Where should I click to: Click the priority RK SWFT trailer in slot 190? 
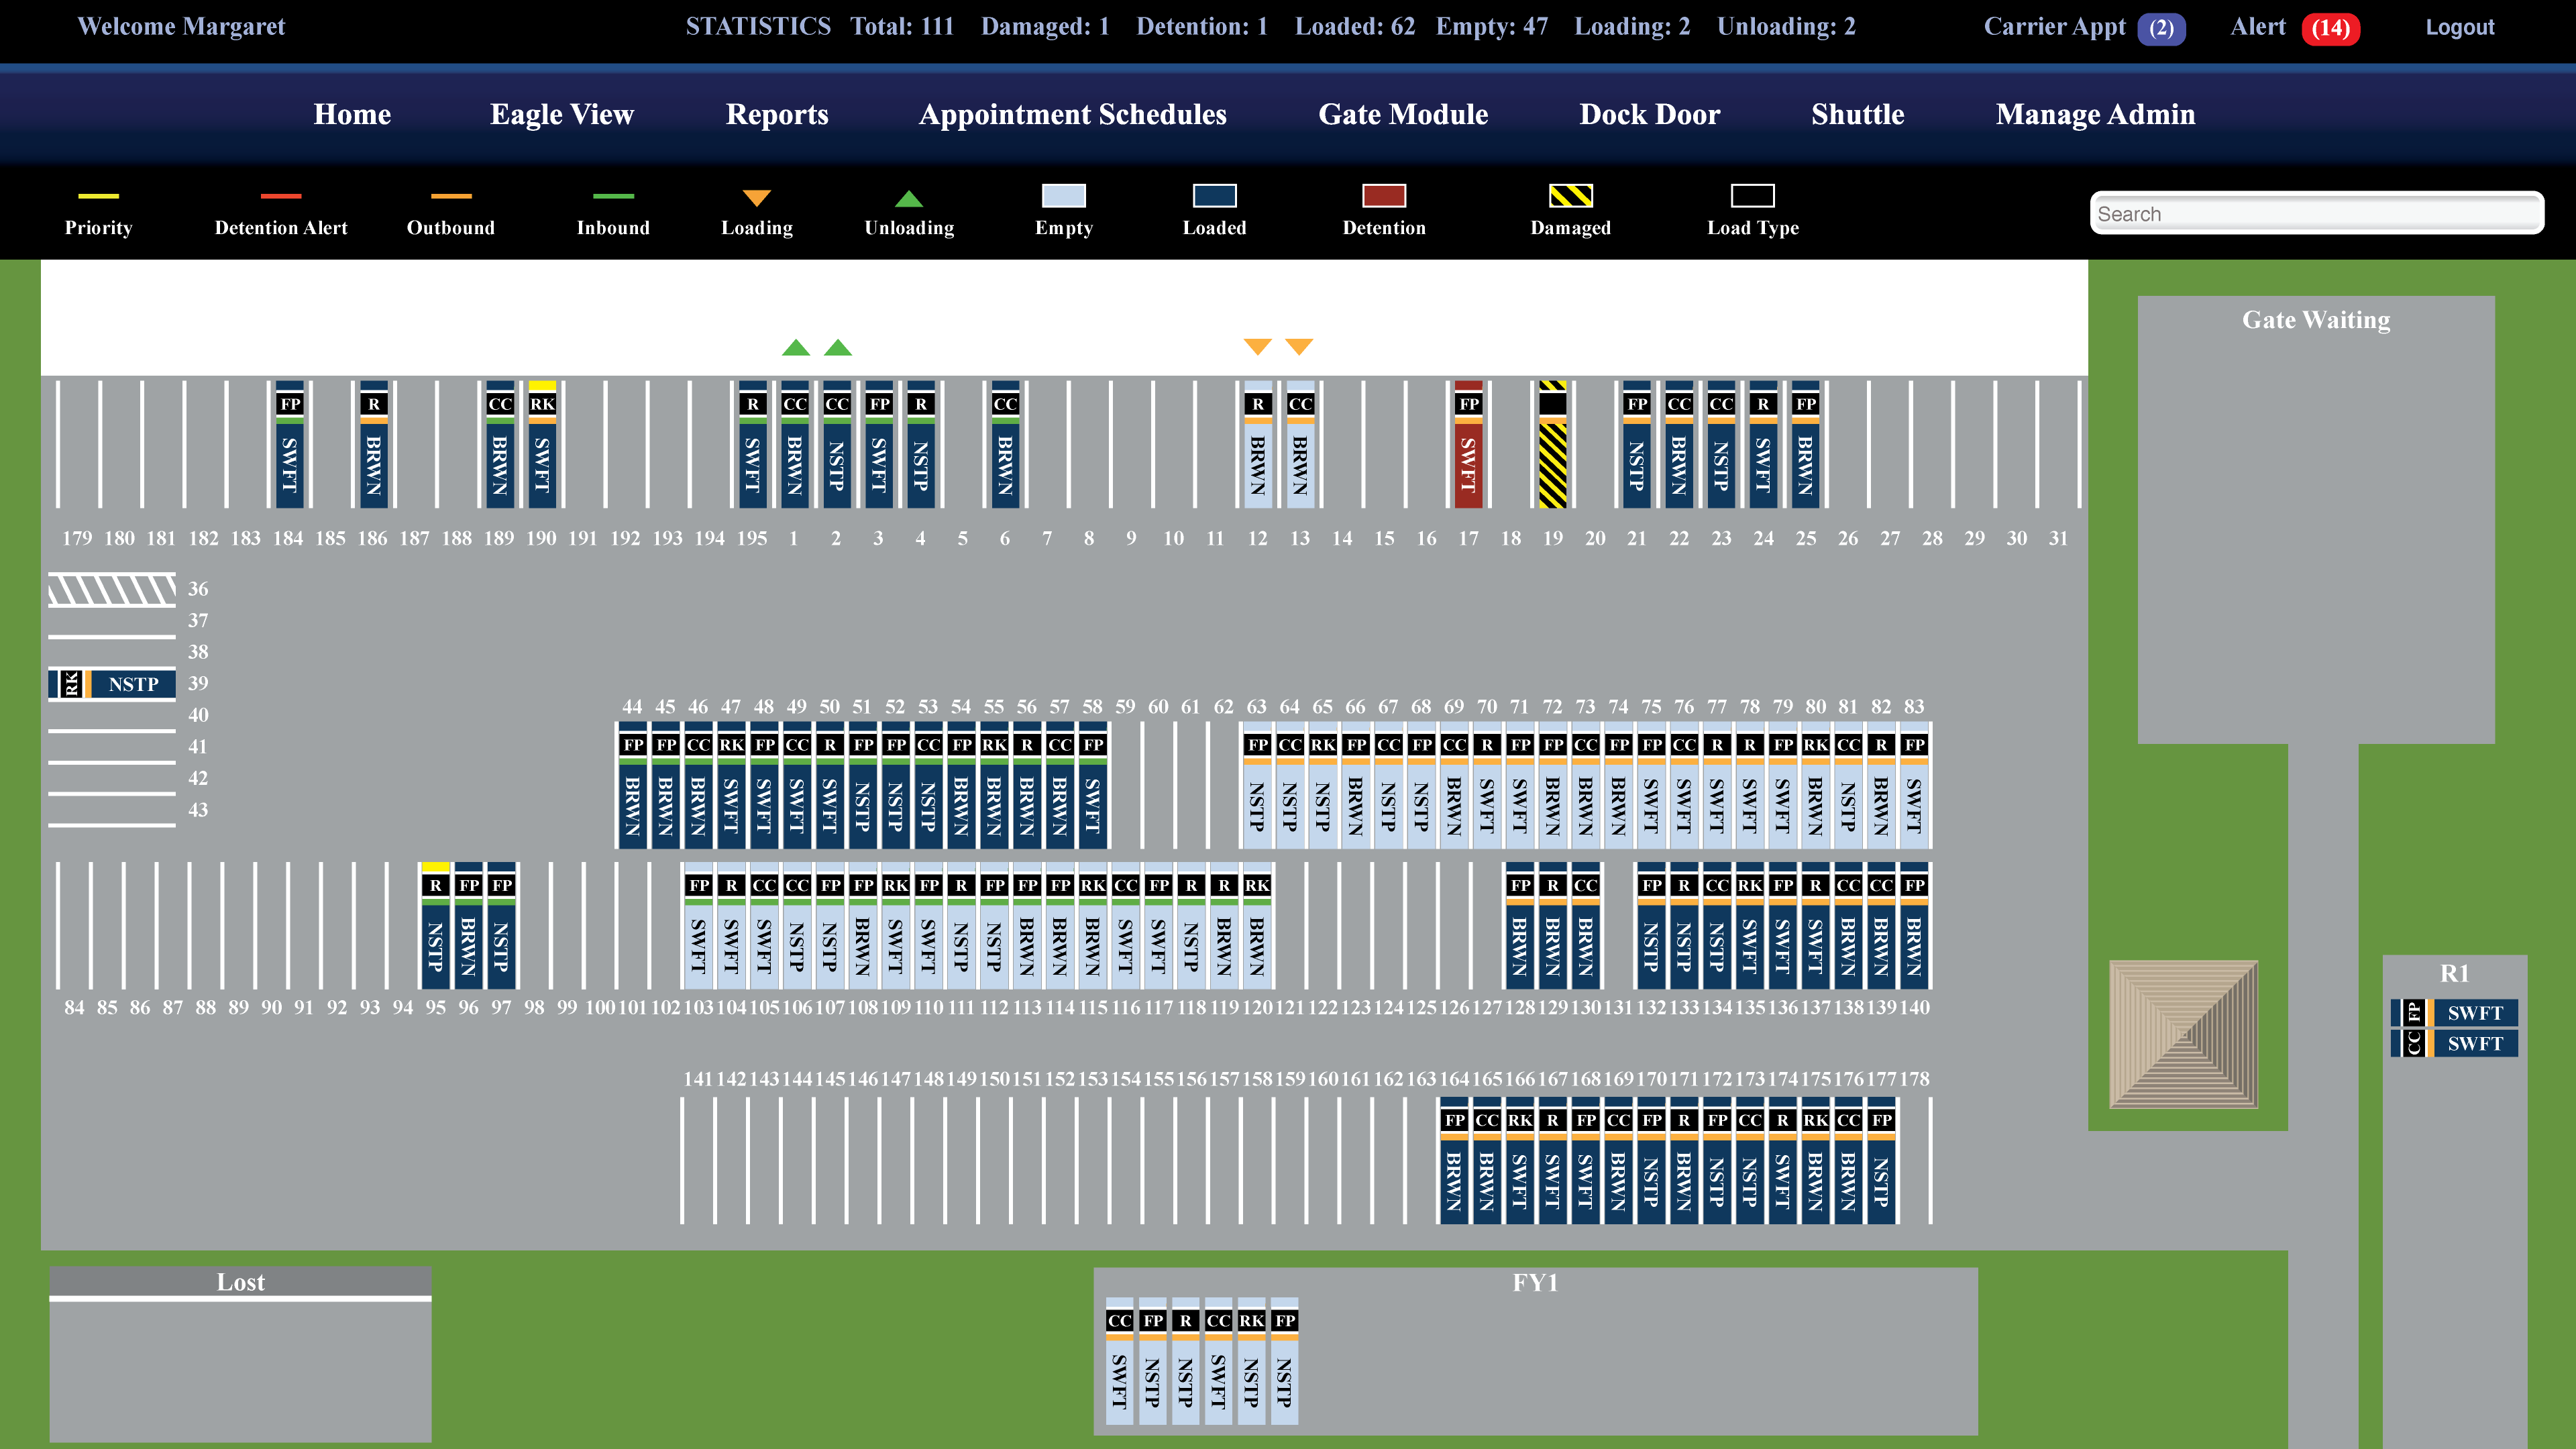point(542,445)
